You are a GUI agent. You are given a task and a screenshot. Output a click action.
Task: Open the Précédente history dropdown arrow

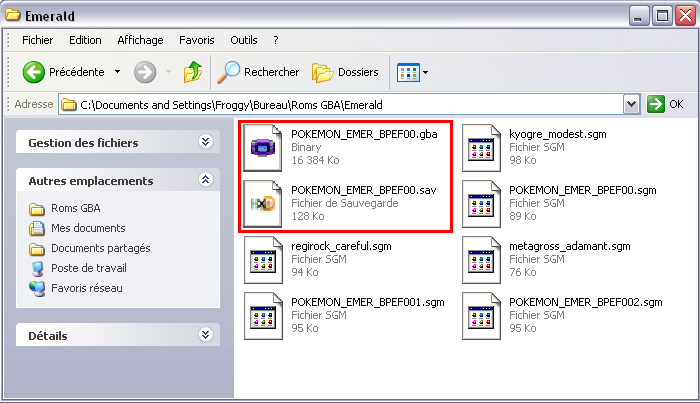[x=117, y=71]
